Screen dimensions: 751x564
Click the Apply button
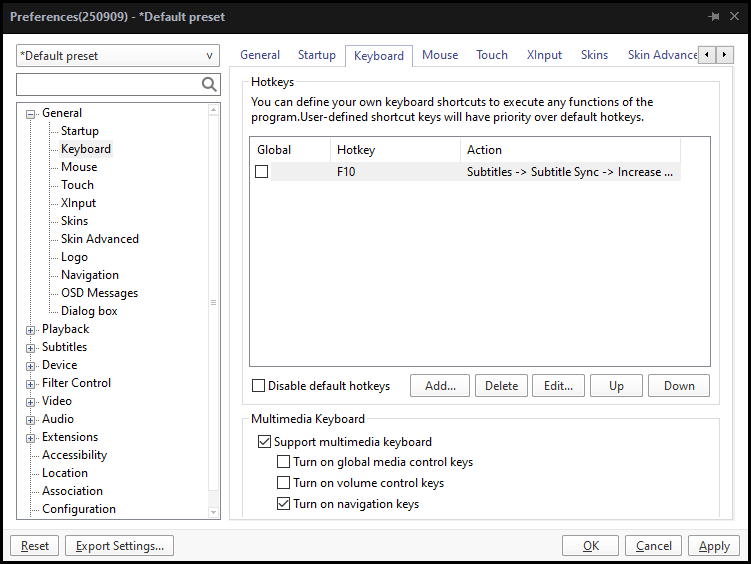[714, 546]
